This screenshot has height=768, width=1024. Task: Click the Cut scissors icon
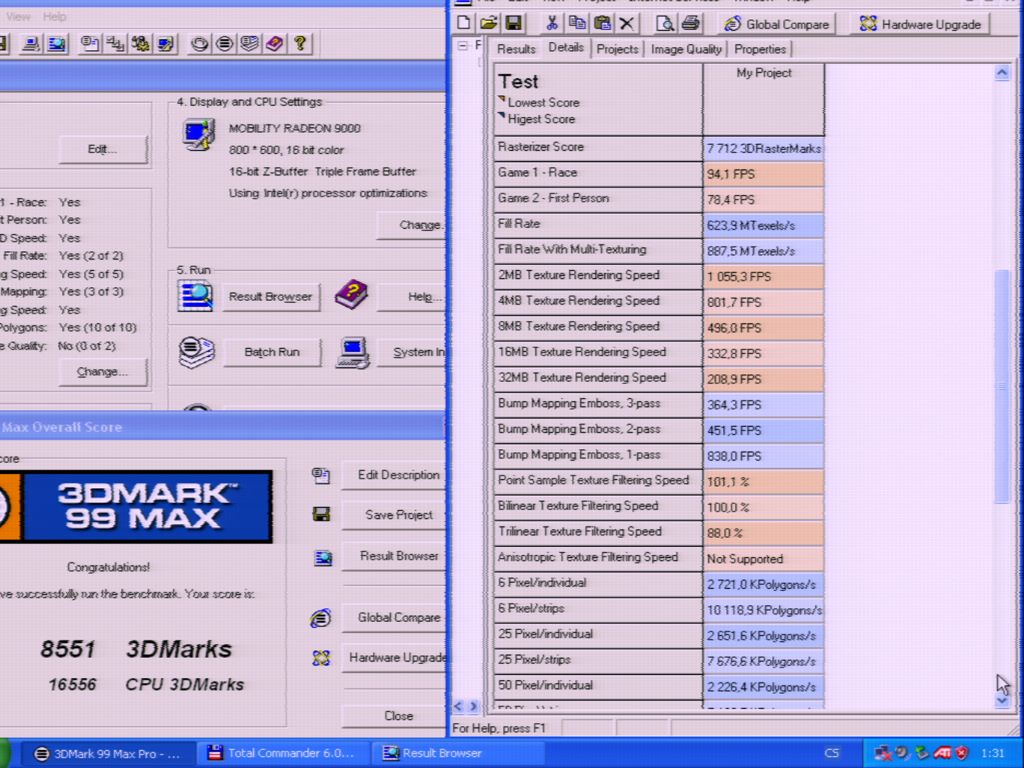click(x=552, y=24)
